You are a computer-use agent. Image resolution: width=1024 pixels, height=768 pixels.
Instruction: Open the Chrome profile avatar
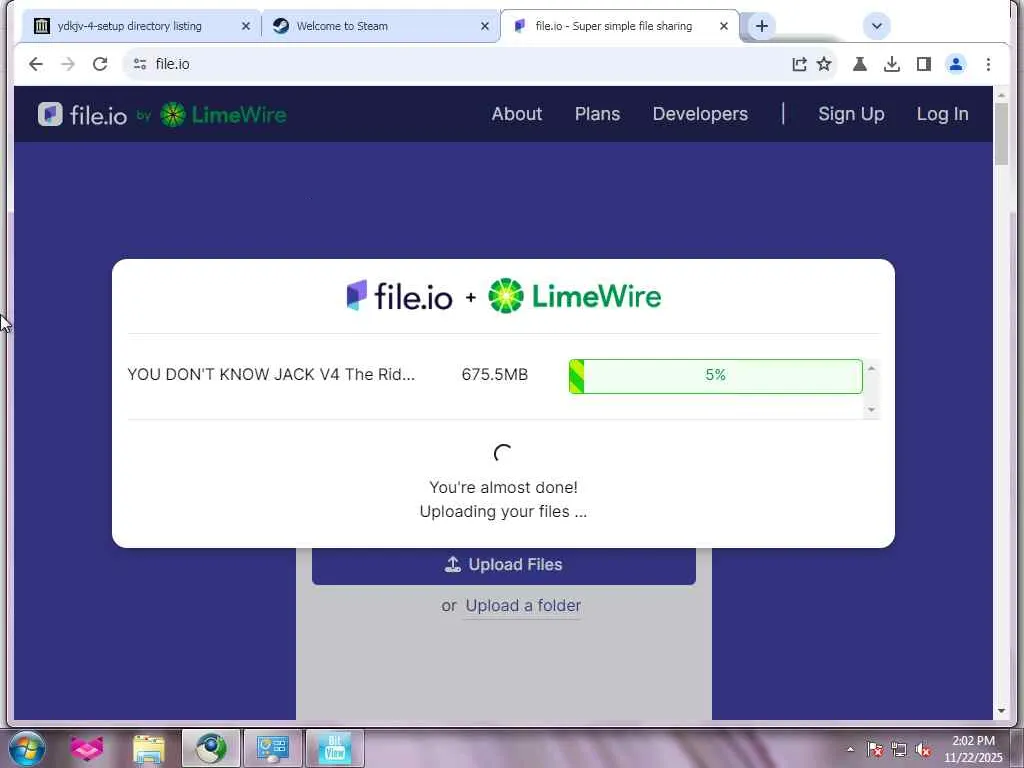956,64
